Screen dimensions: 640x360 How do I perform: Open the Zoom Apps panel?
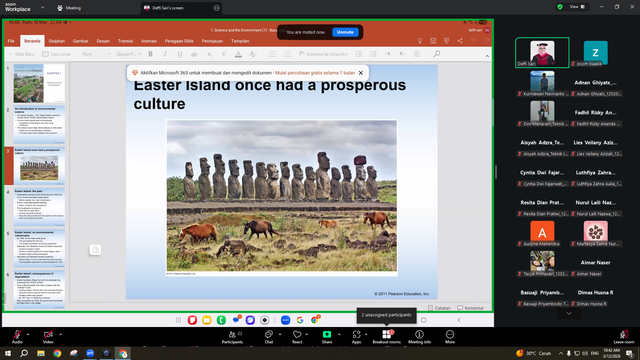tap(356, 336)
